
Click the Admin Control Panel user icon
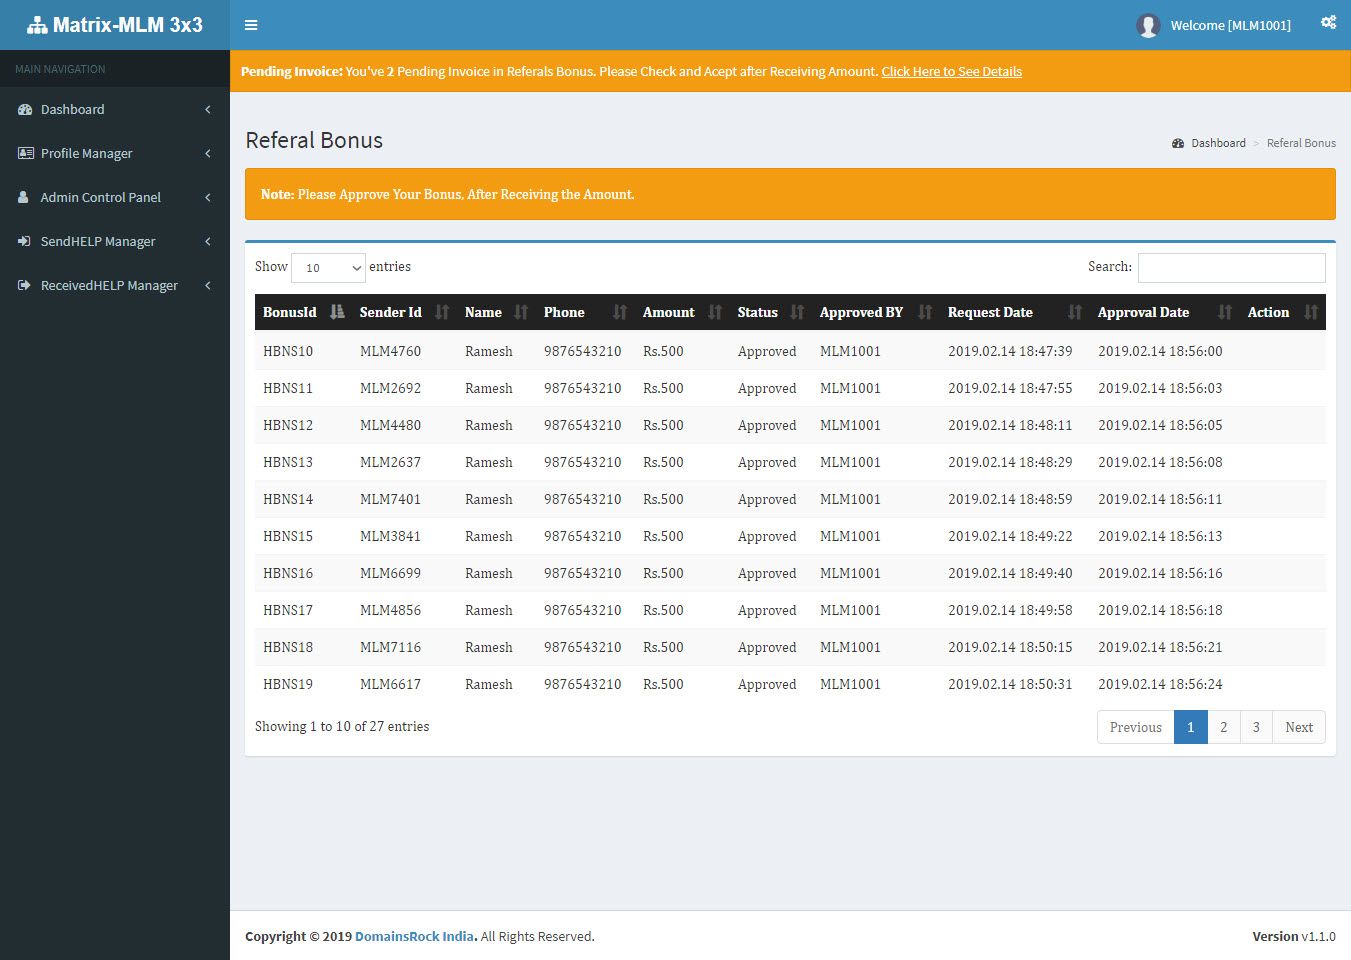click(23, 197)
